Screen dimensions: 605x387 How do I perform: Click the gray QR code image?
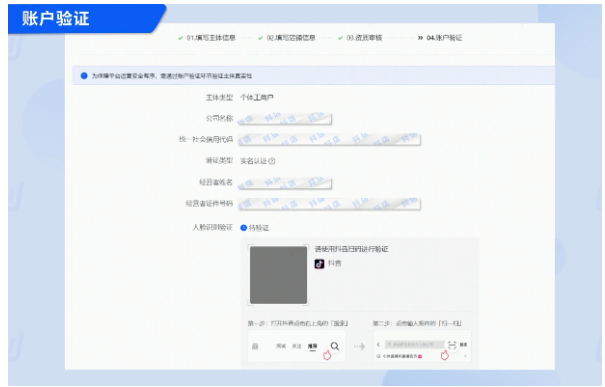(279, 275)
